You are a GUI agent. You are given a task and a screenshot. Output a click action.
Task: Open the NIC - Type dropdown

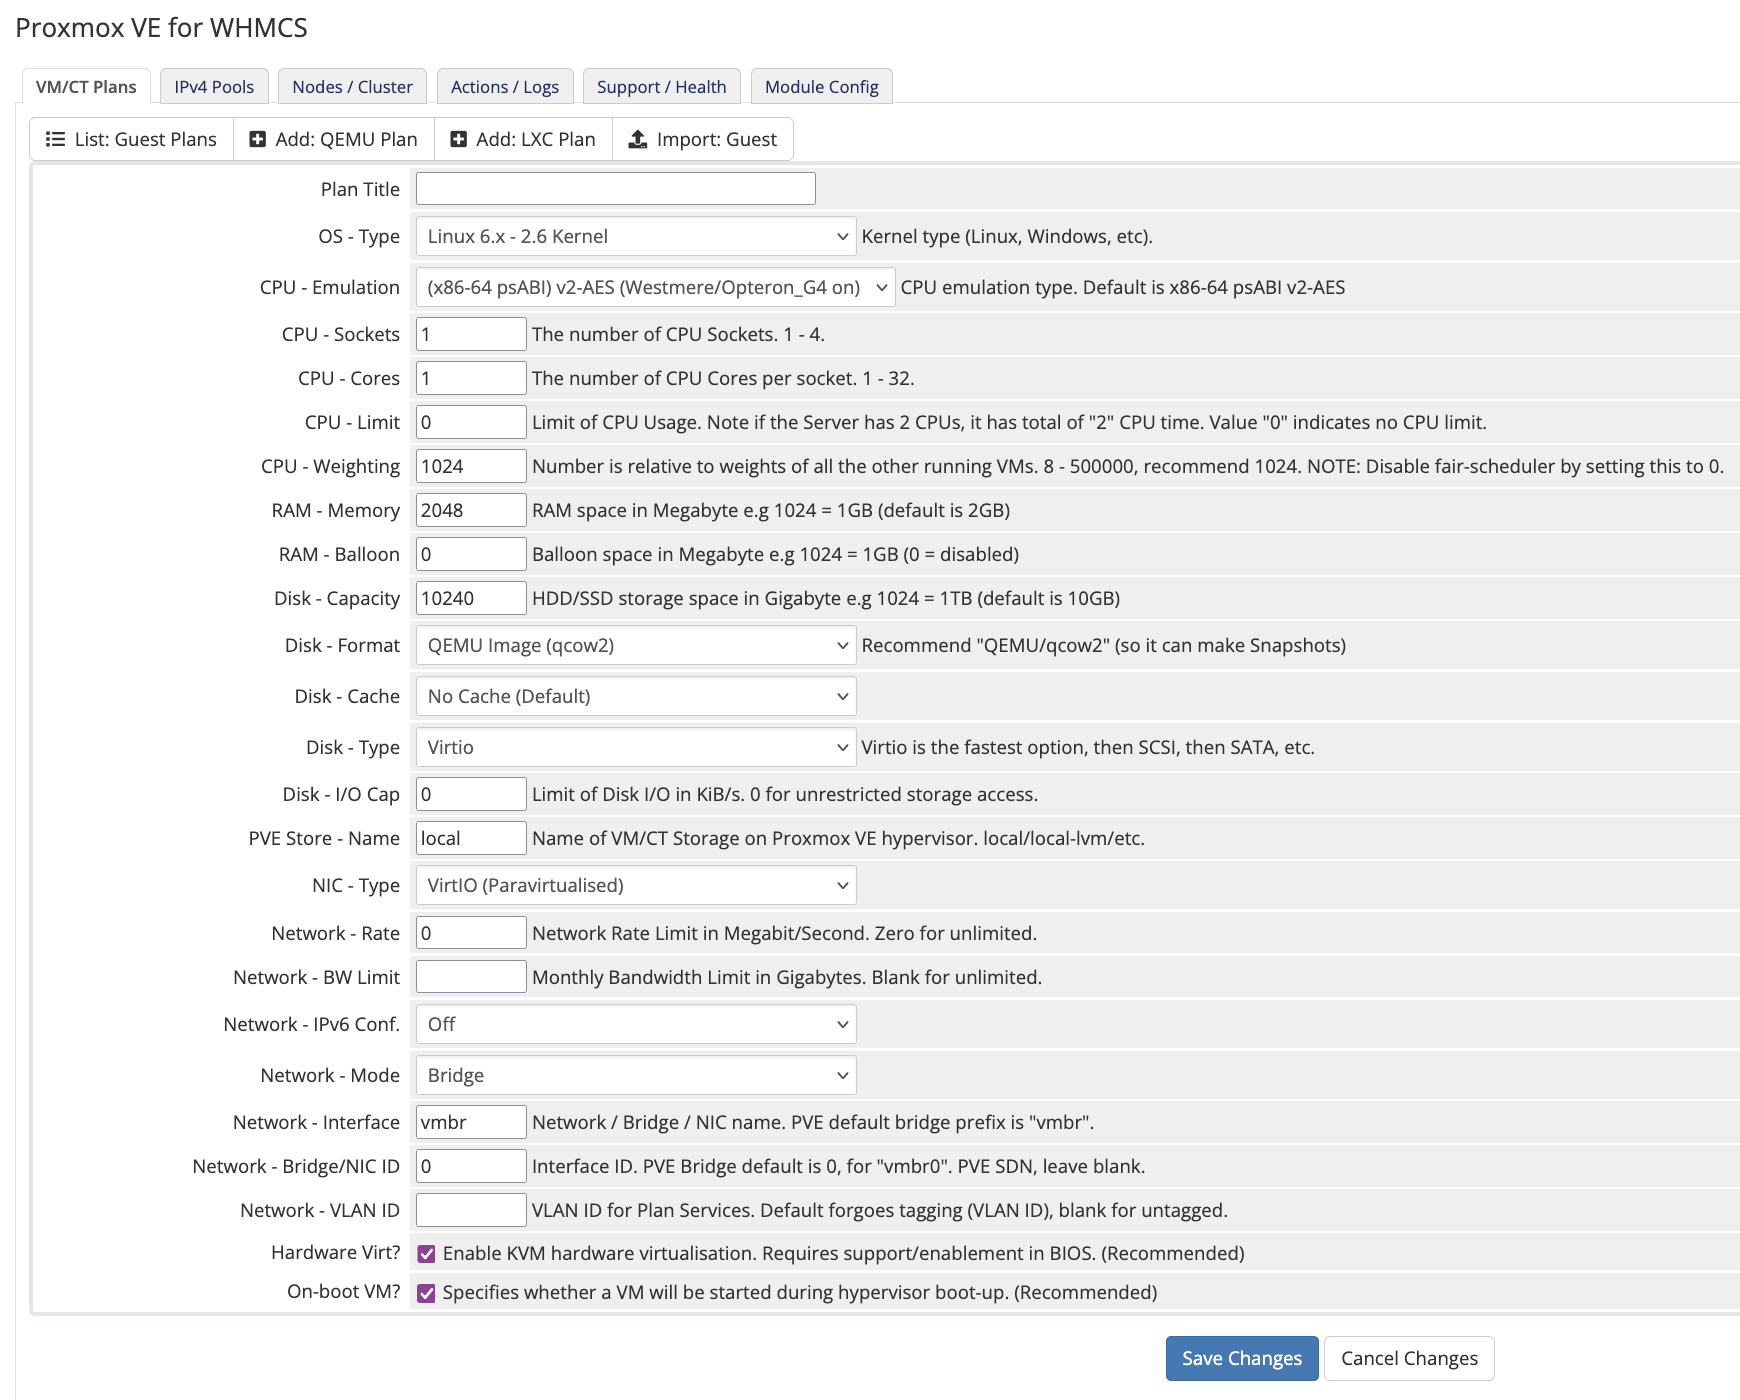[x=636, y=886]
